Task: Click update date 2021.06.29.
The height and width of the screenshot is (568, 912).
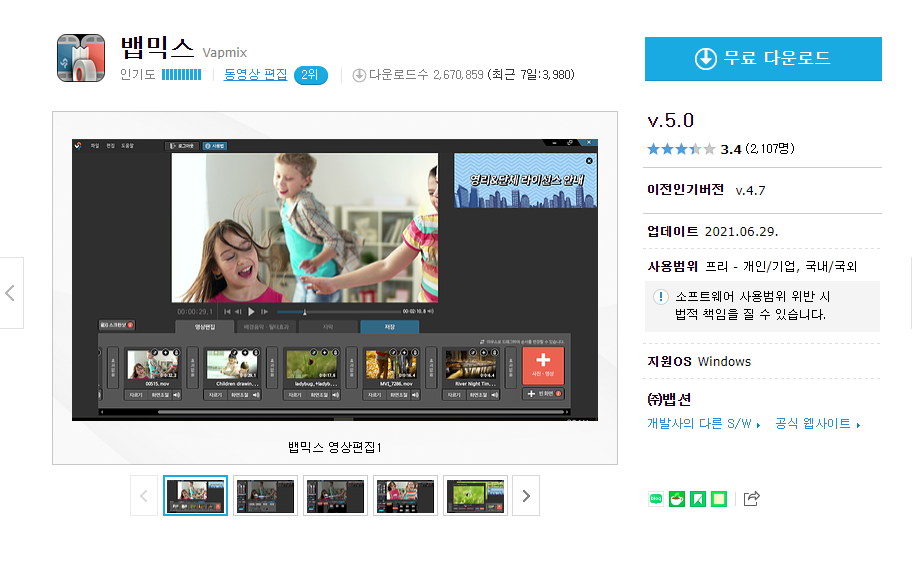Action: (741, 232)
